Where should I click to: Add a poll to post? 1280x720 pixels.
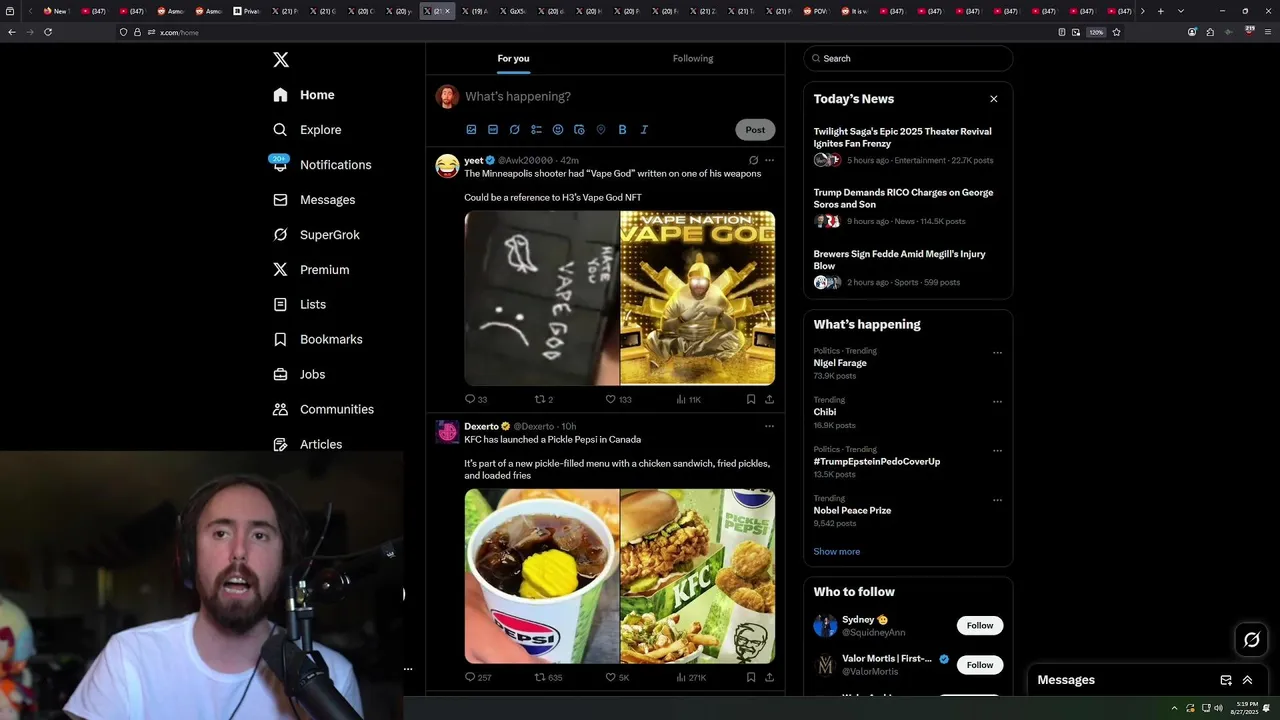pos(536,129)
